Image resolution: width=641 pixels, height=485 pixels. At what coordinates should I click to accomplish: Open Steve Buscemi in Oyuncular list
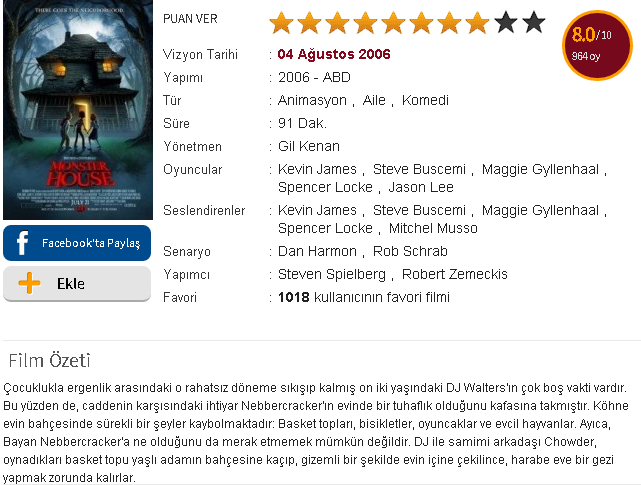(419, 169)
